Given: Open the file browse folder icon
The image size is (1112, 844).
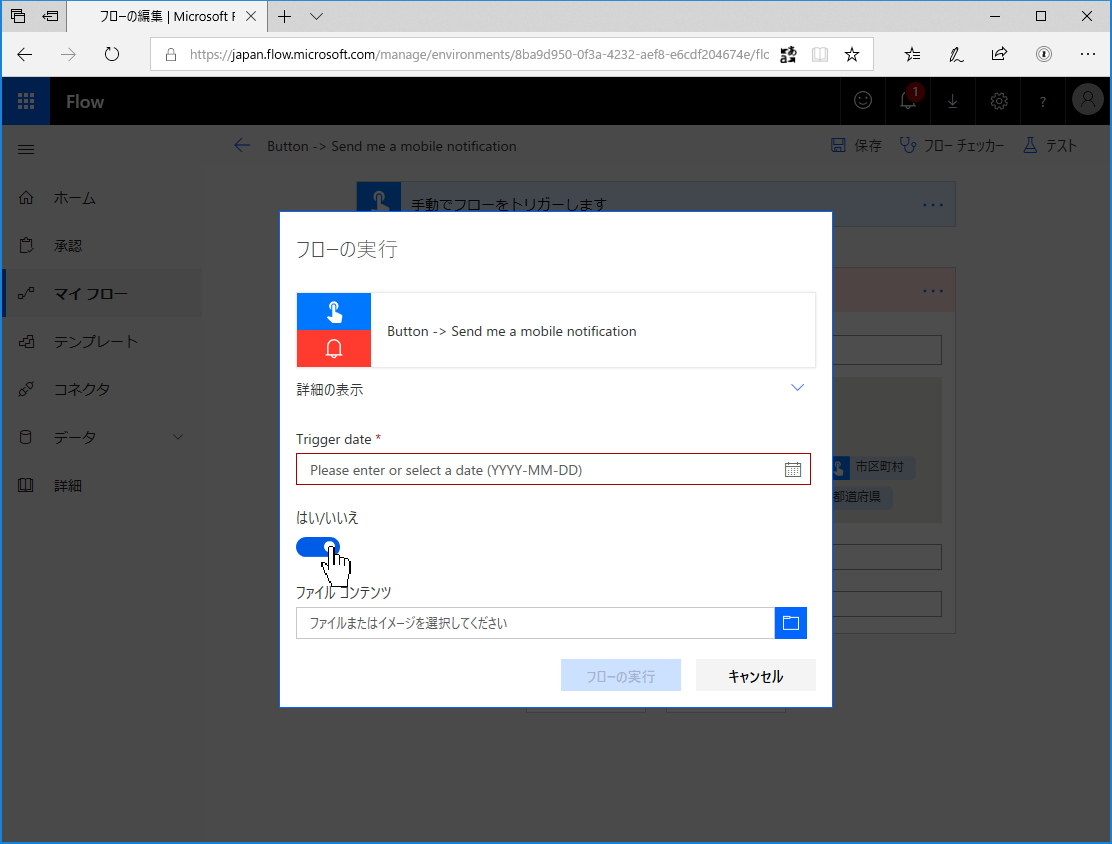Looking at the screenshot, I should pyautogui.click(x=791, y=623).
